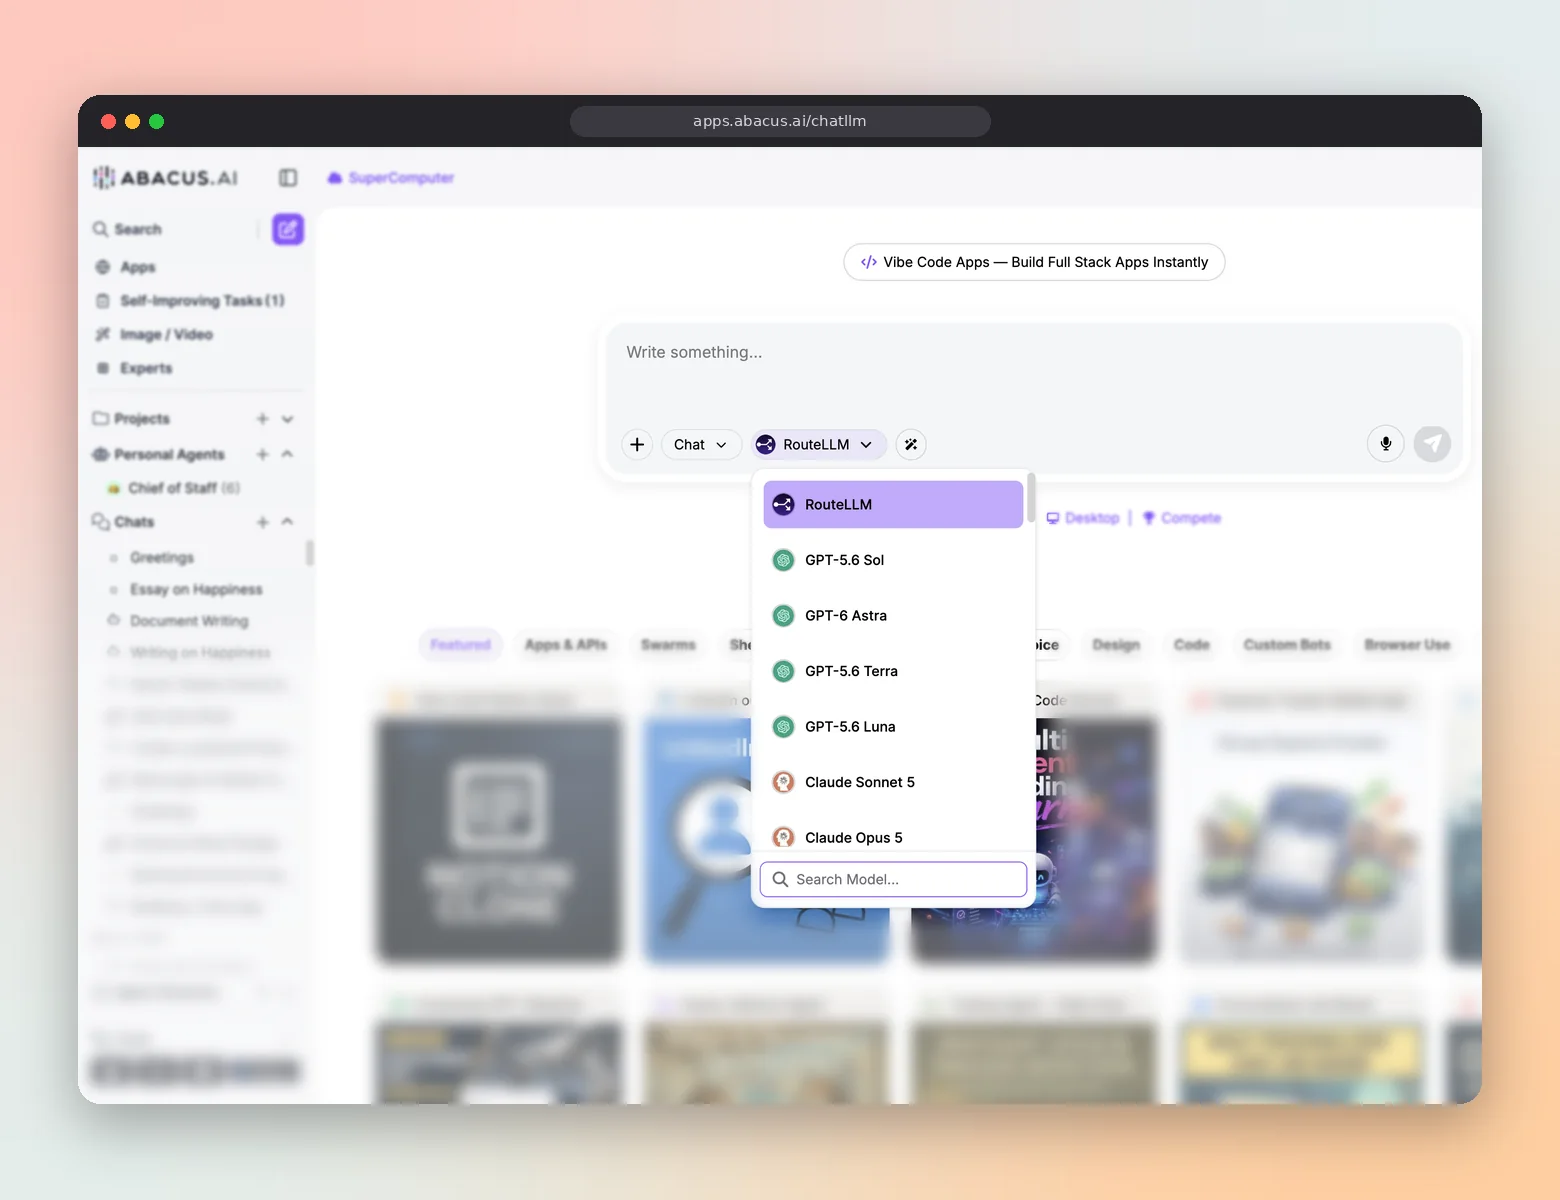Open Experts in the sidebar
The width and height of the screenshot is (1560, 1200).
[134, 368]
